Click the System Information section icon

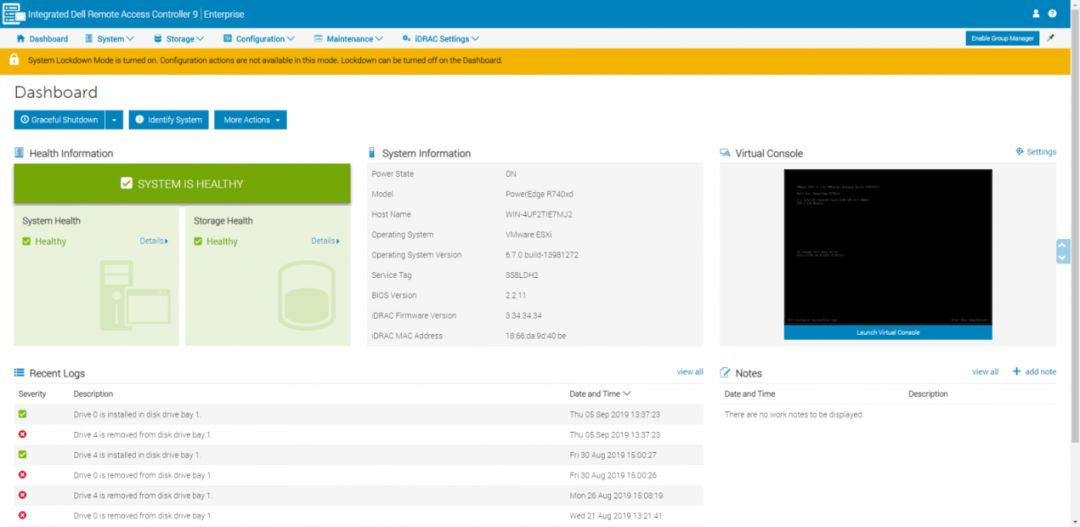[372, 153]
